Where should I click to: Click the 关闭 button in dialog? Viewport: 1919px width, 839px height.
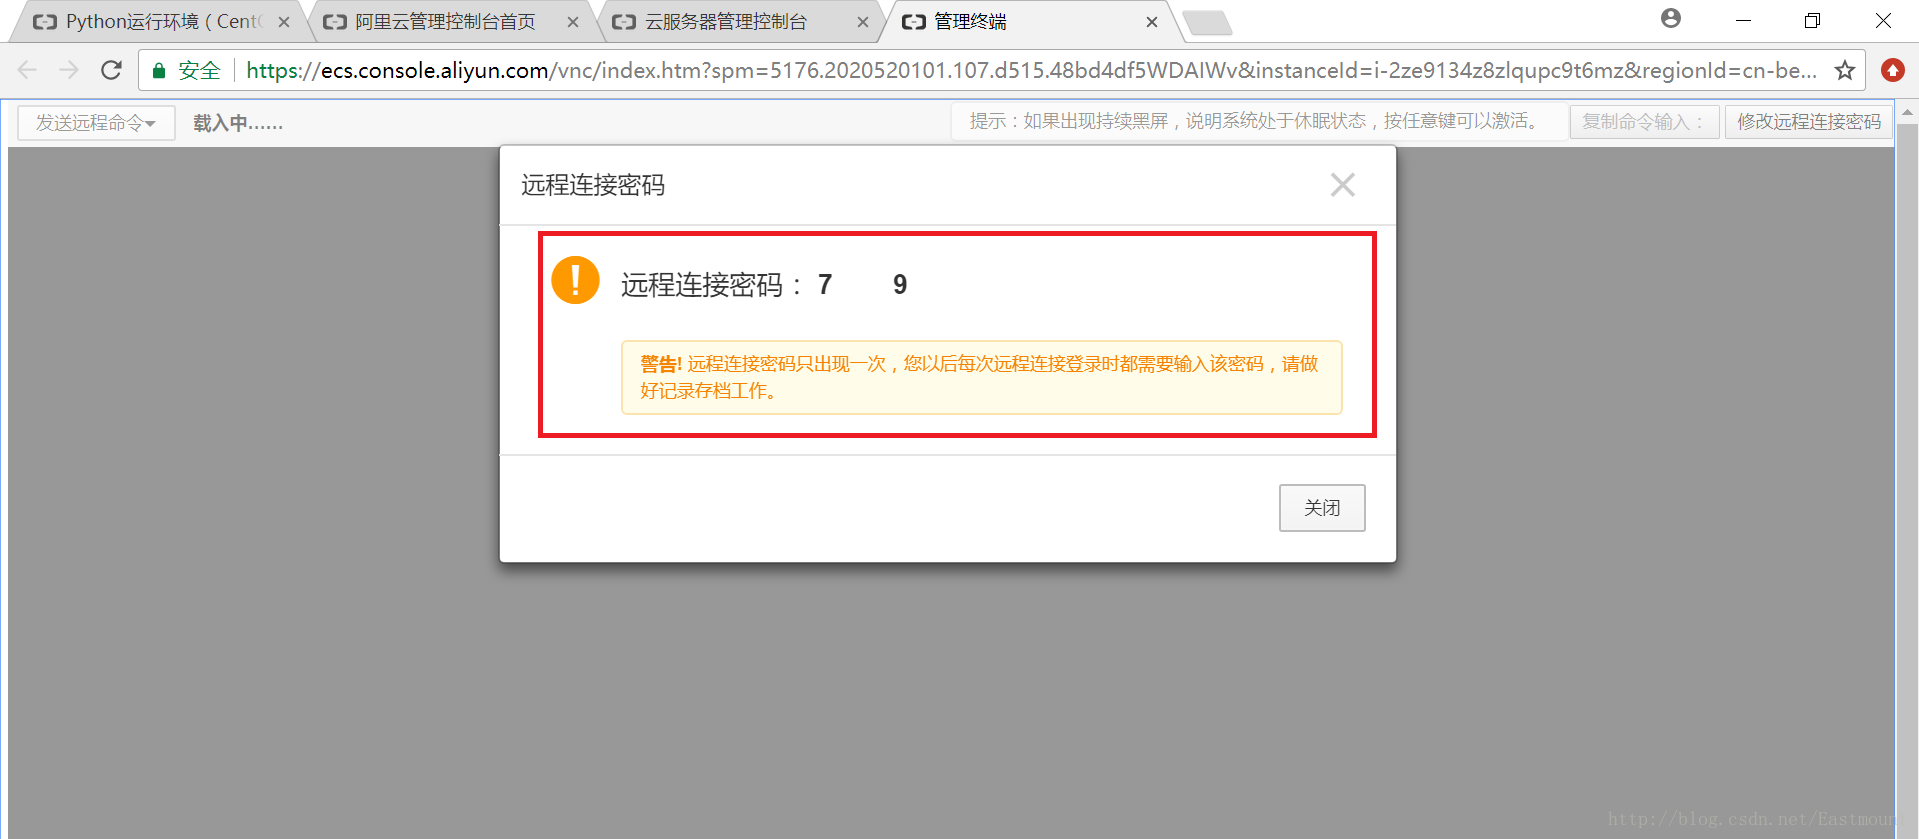point(1322,508)
